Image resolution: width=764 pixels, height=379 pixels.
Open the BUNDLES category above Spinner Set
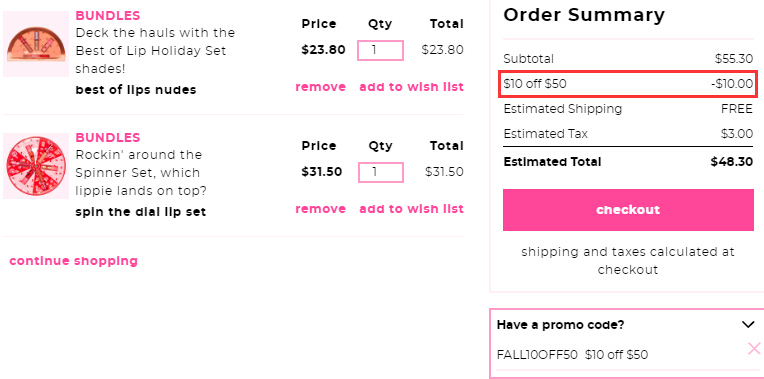tap(108, 137)
